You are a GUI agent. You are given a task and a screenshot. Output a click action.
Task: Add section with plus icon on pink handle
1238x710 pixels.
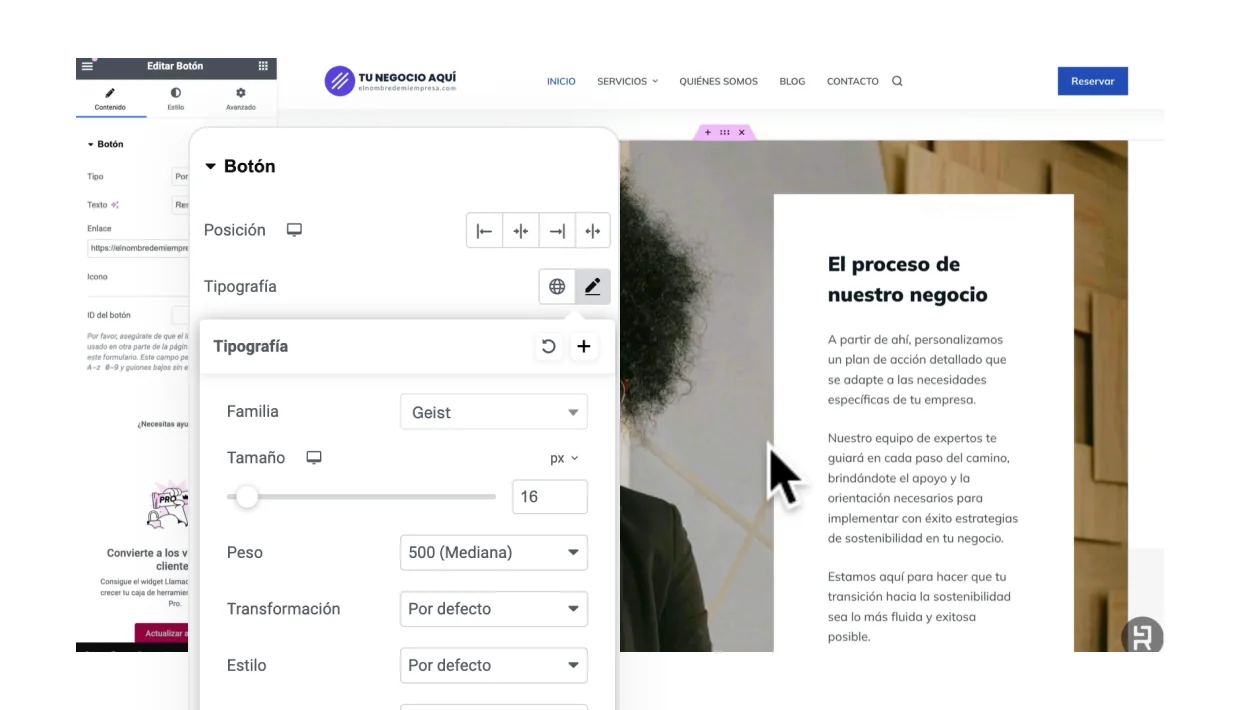708,132
